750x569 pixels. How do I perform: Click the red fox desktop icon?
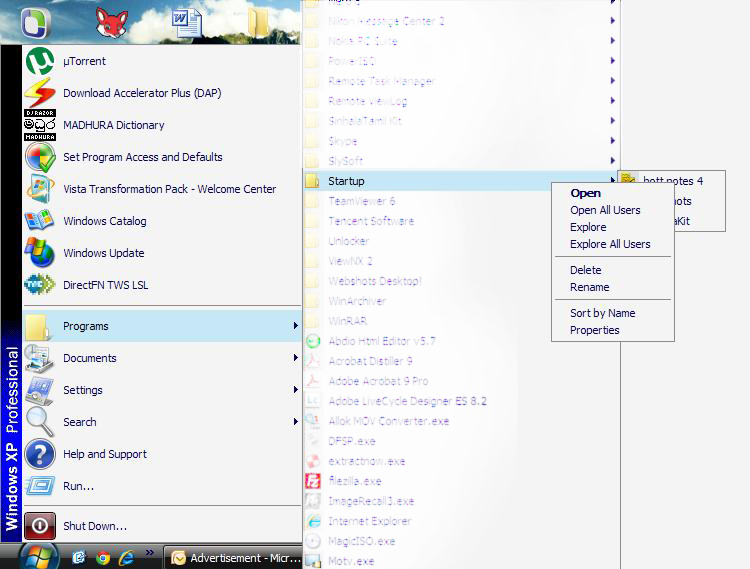point(111,22)
